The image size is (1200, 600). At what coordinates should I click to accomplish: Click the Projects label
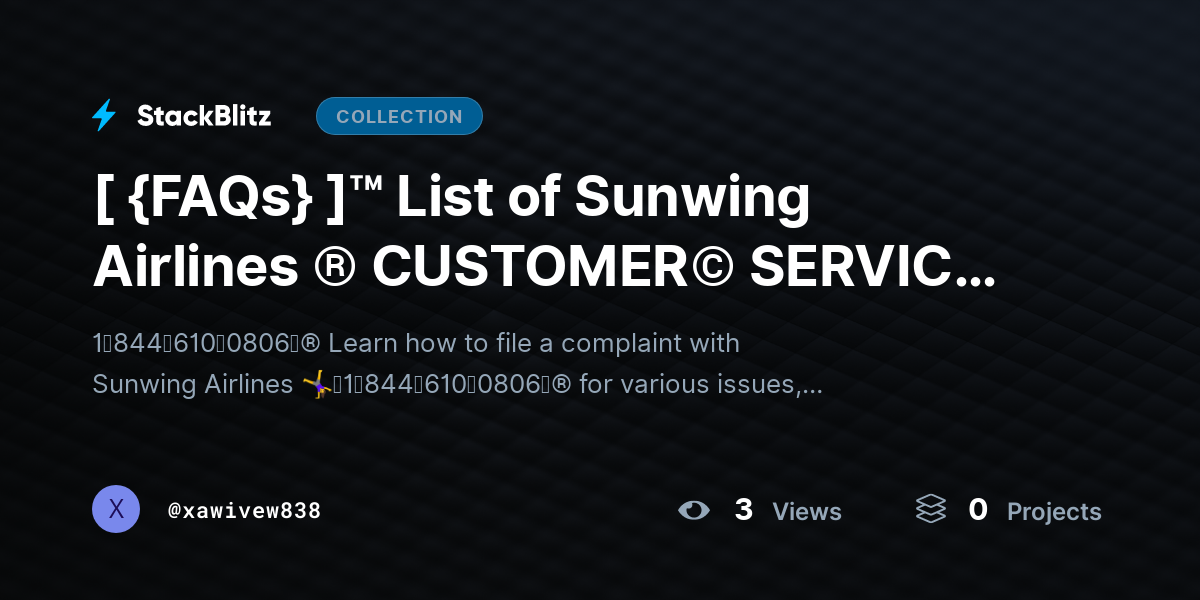coord(1054,511)
